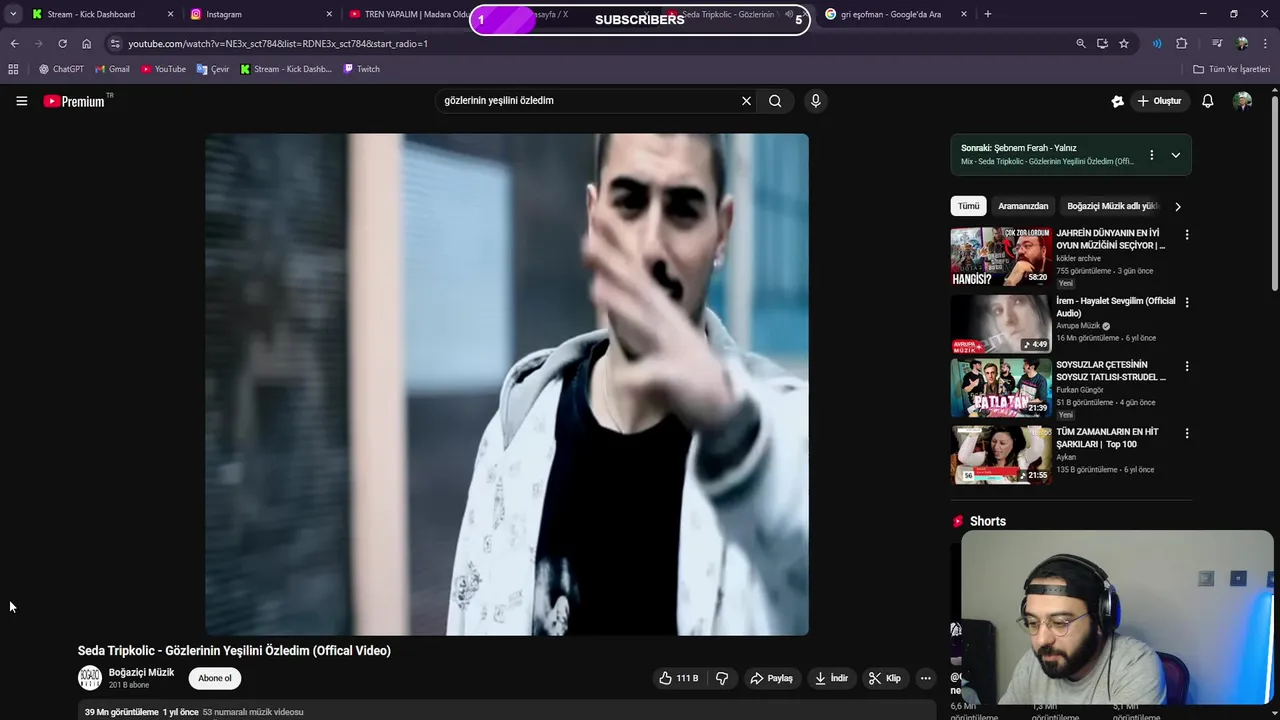
Task: Open İrem - Hayalet Sevgilim thumbnail
Action: coord(1000,323)
